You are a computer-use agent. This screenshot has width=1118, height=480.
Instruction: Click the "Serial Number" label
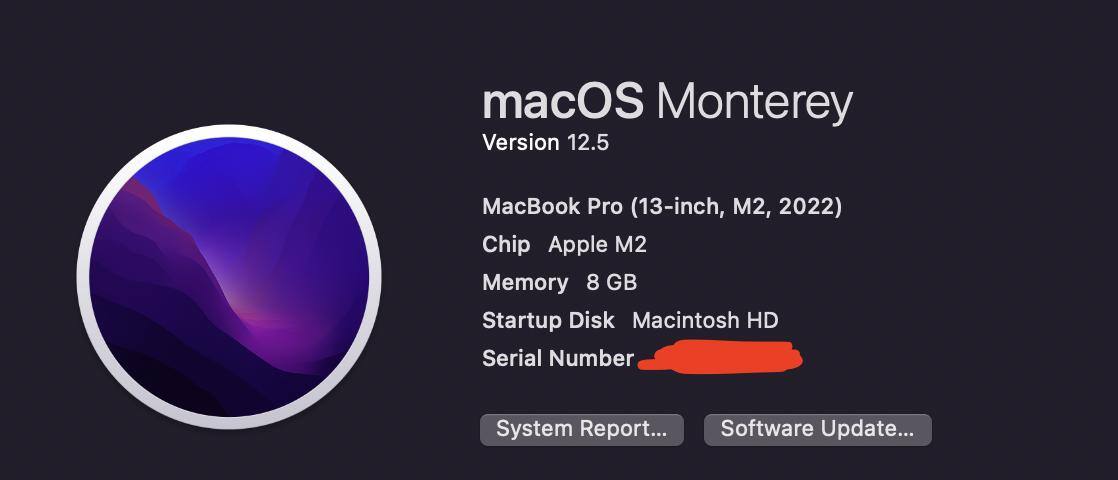click(x=557, y=359)
